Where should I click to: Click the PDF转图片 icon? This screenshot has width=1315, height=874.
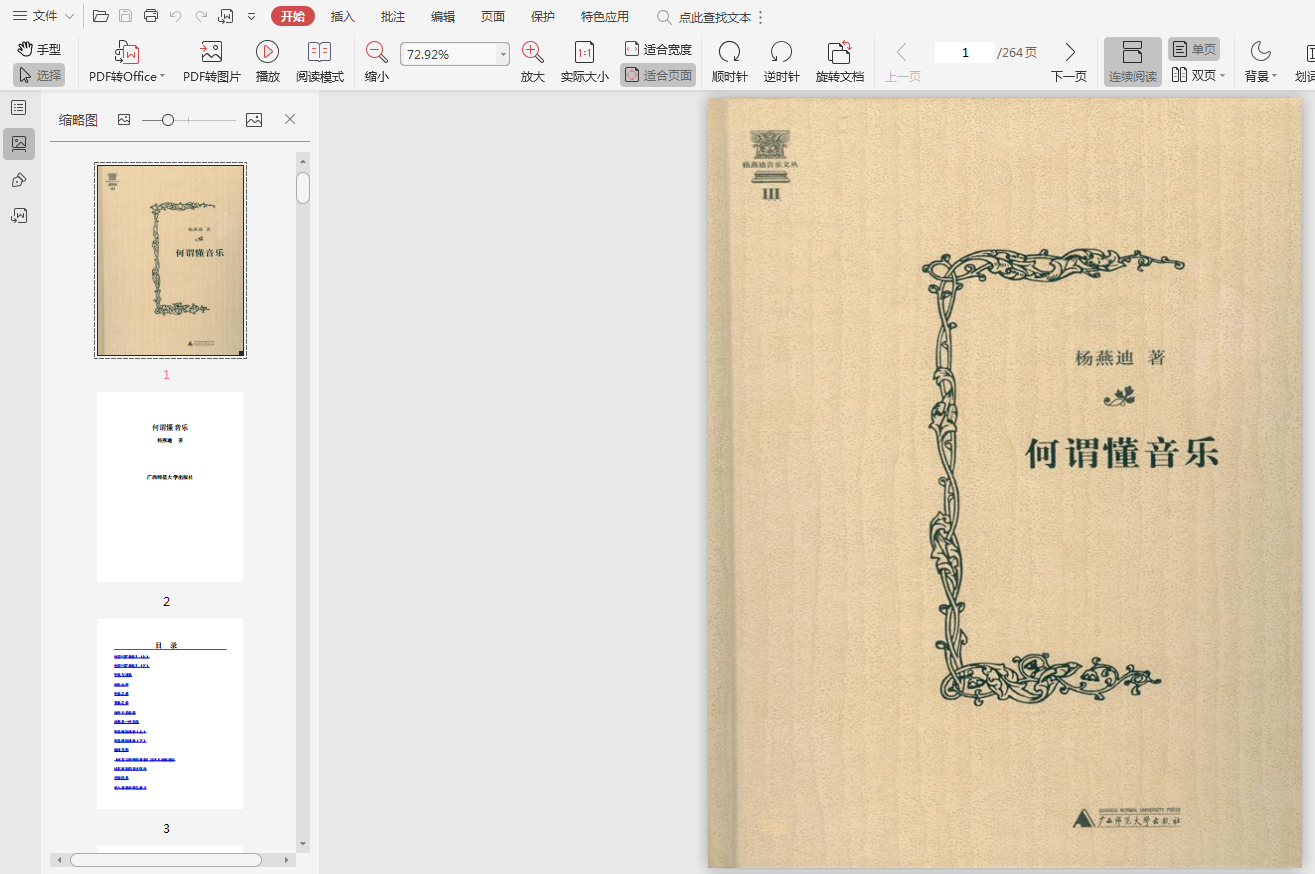point(211,53)
